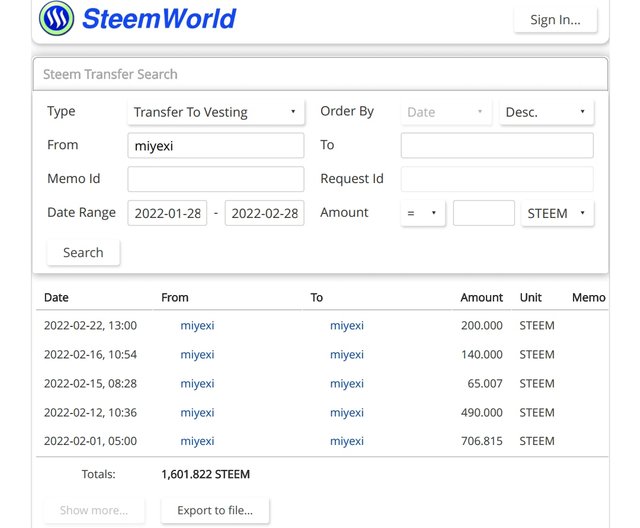Click the empty Amount value field
Viewport: 640px width, 528px height.
pos(484,213)
